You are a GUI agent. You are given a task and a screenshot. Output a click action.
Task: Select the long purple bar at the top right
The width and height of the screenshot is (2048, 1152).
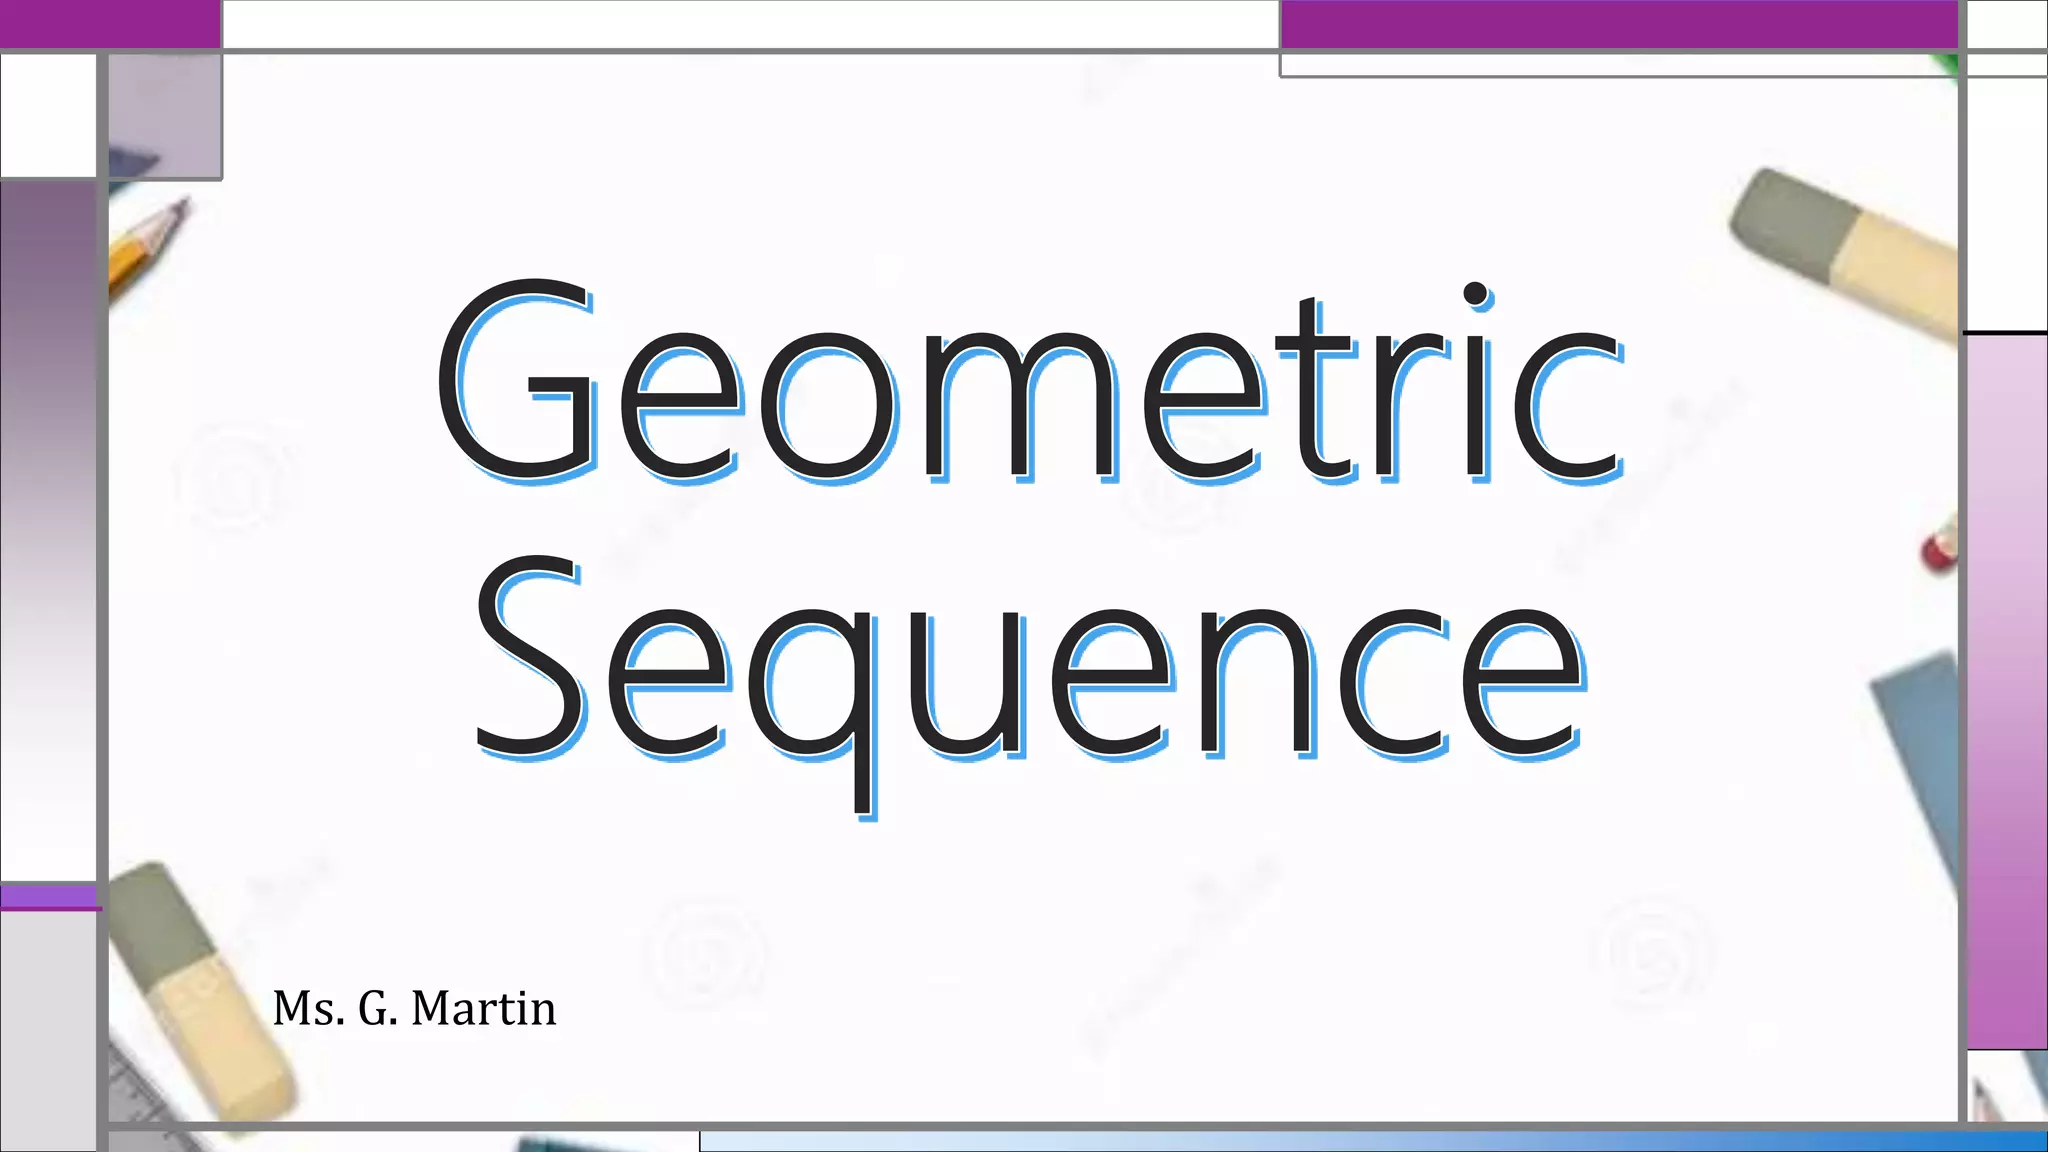tap(1618, 23)
